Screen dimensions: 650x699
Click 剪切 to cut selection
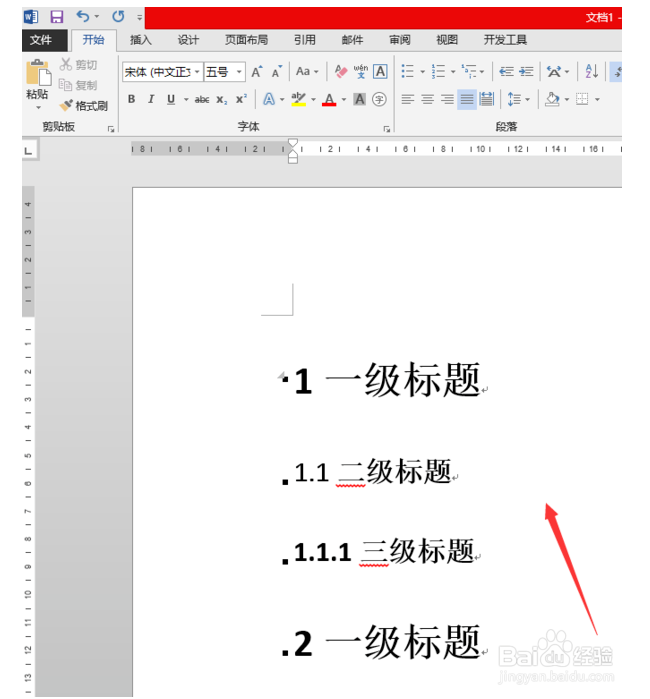78,65
